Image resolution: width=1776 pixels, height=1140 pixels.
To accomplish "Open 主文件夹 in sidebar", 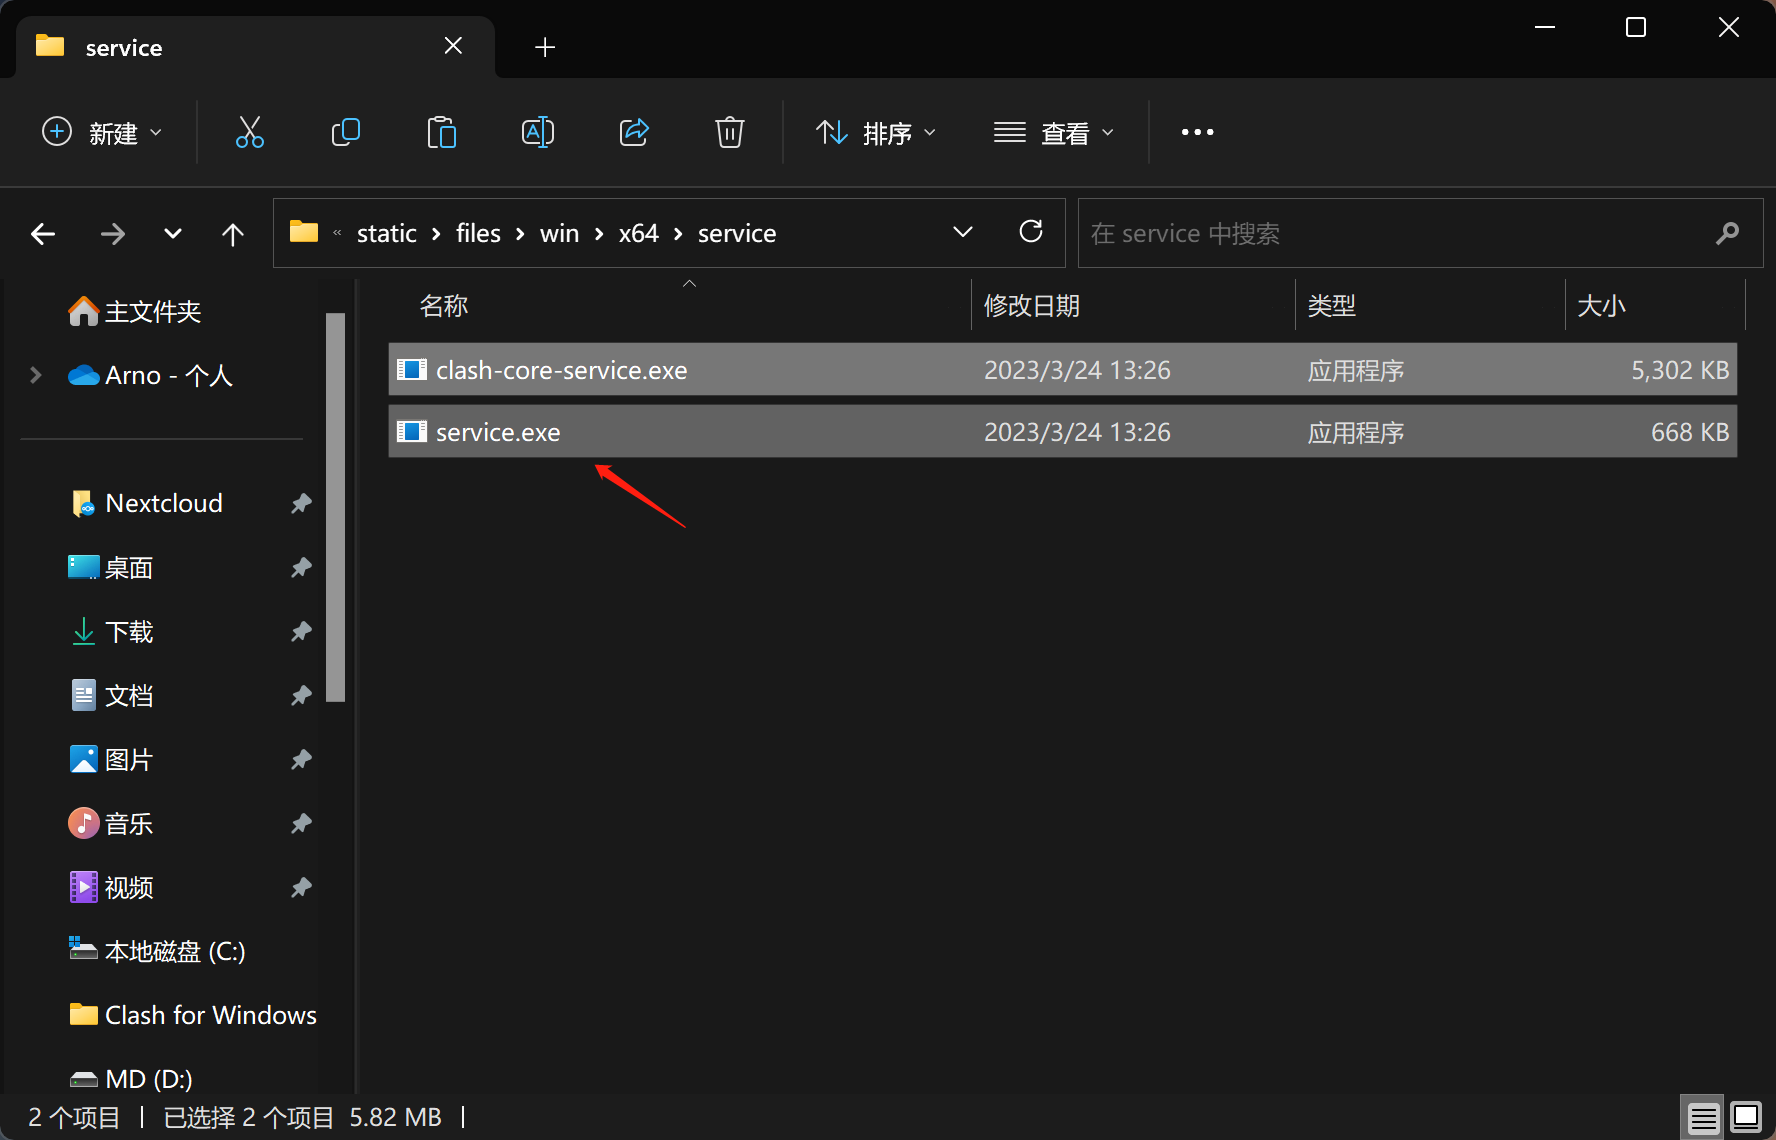I will pyautogui.click(x=135, y=311).
